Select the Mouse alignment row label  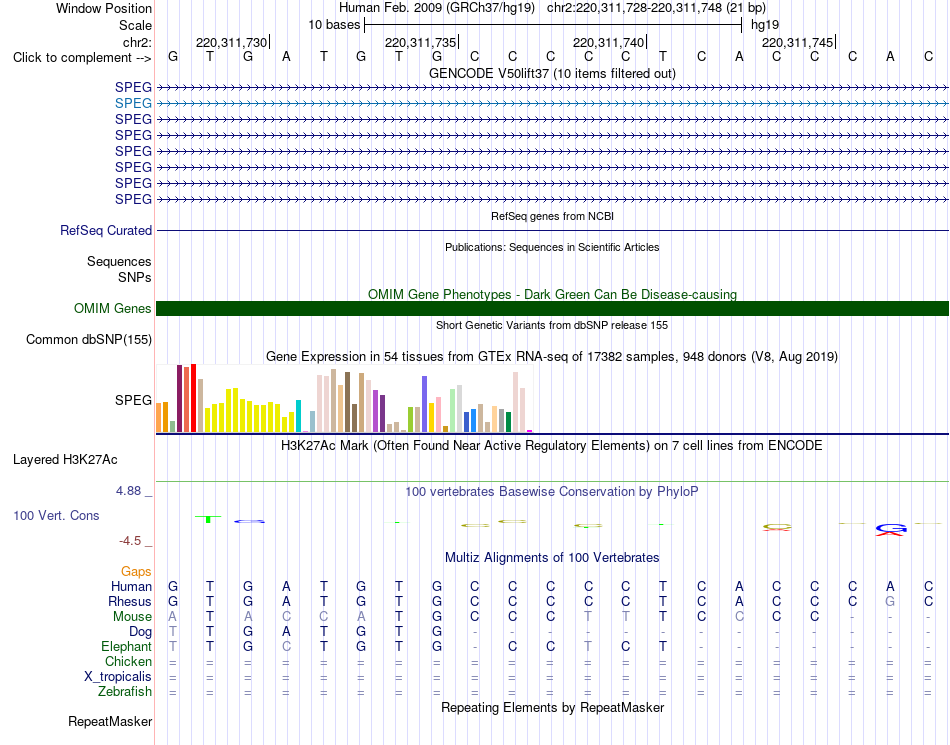tap(132, 617)
